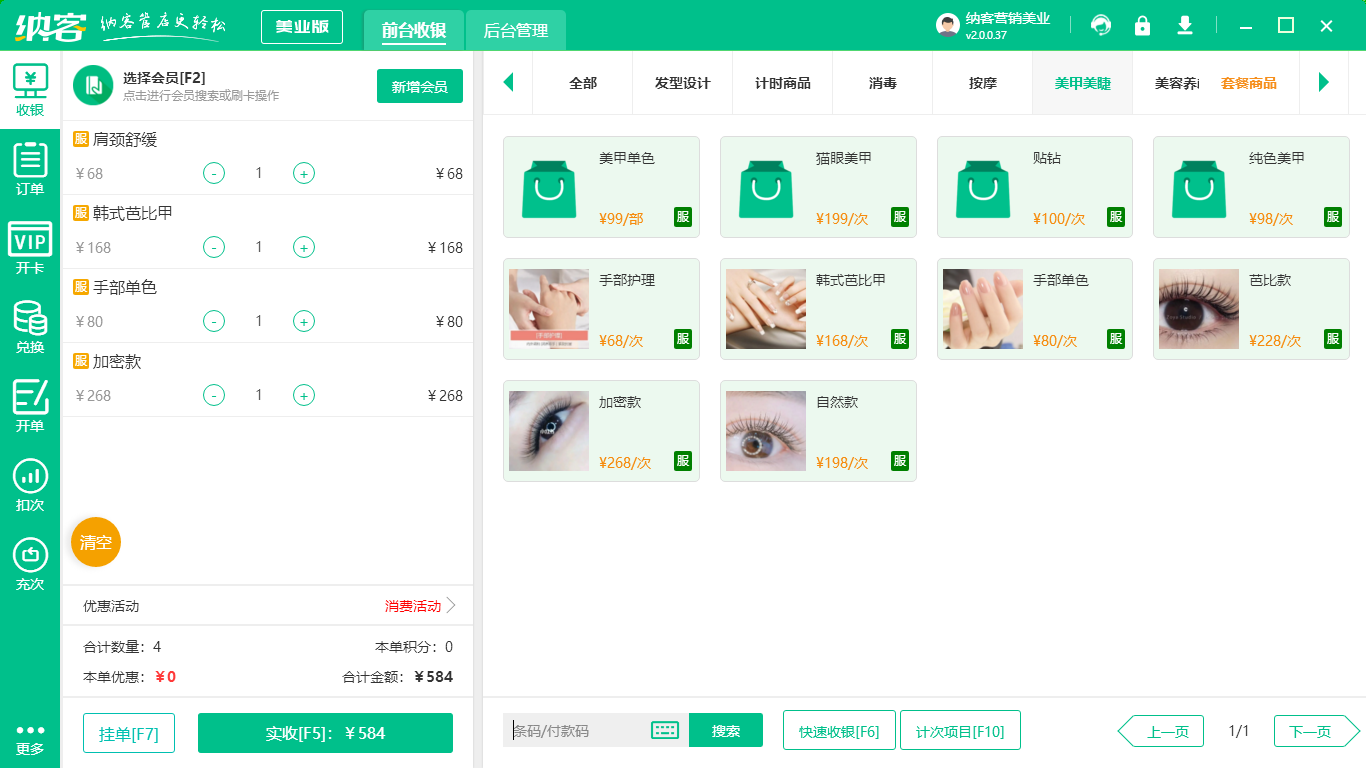Increase quantity of 加密款 with plus
This screenshot has height=768, width=1366.
304,395
